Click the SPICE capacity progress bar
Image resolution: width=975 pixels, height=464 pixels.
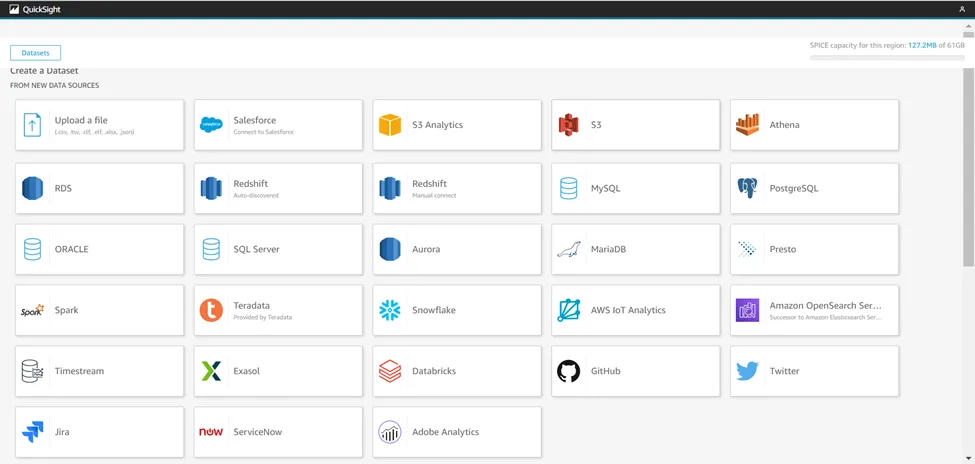pyautogui.click(x=887, y=58)
